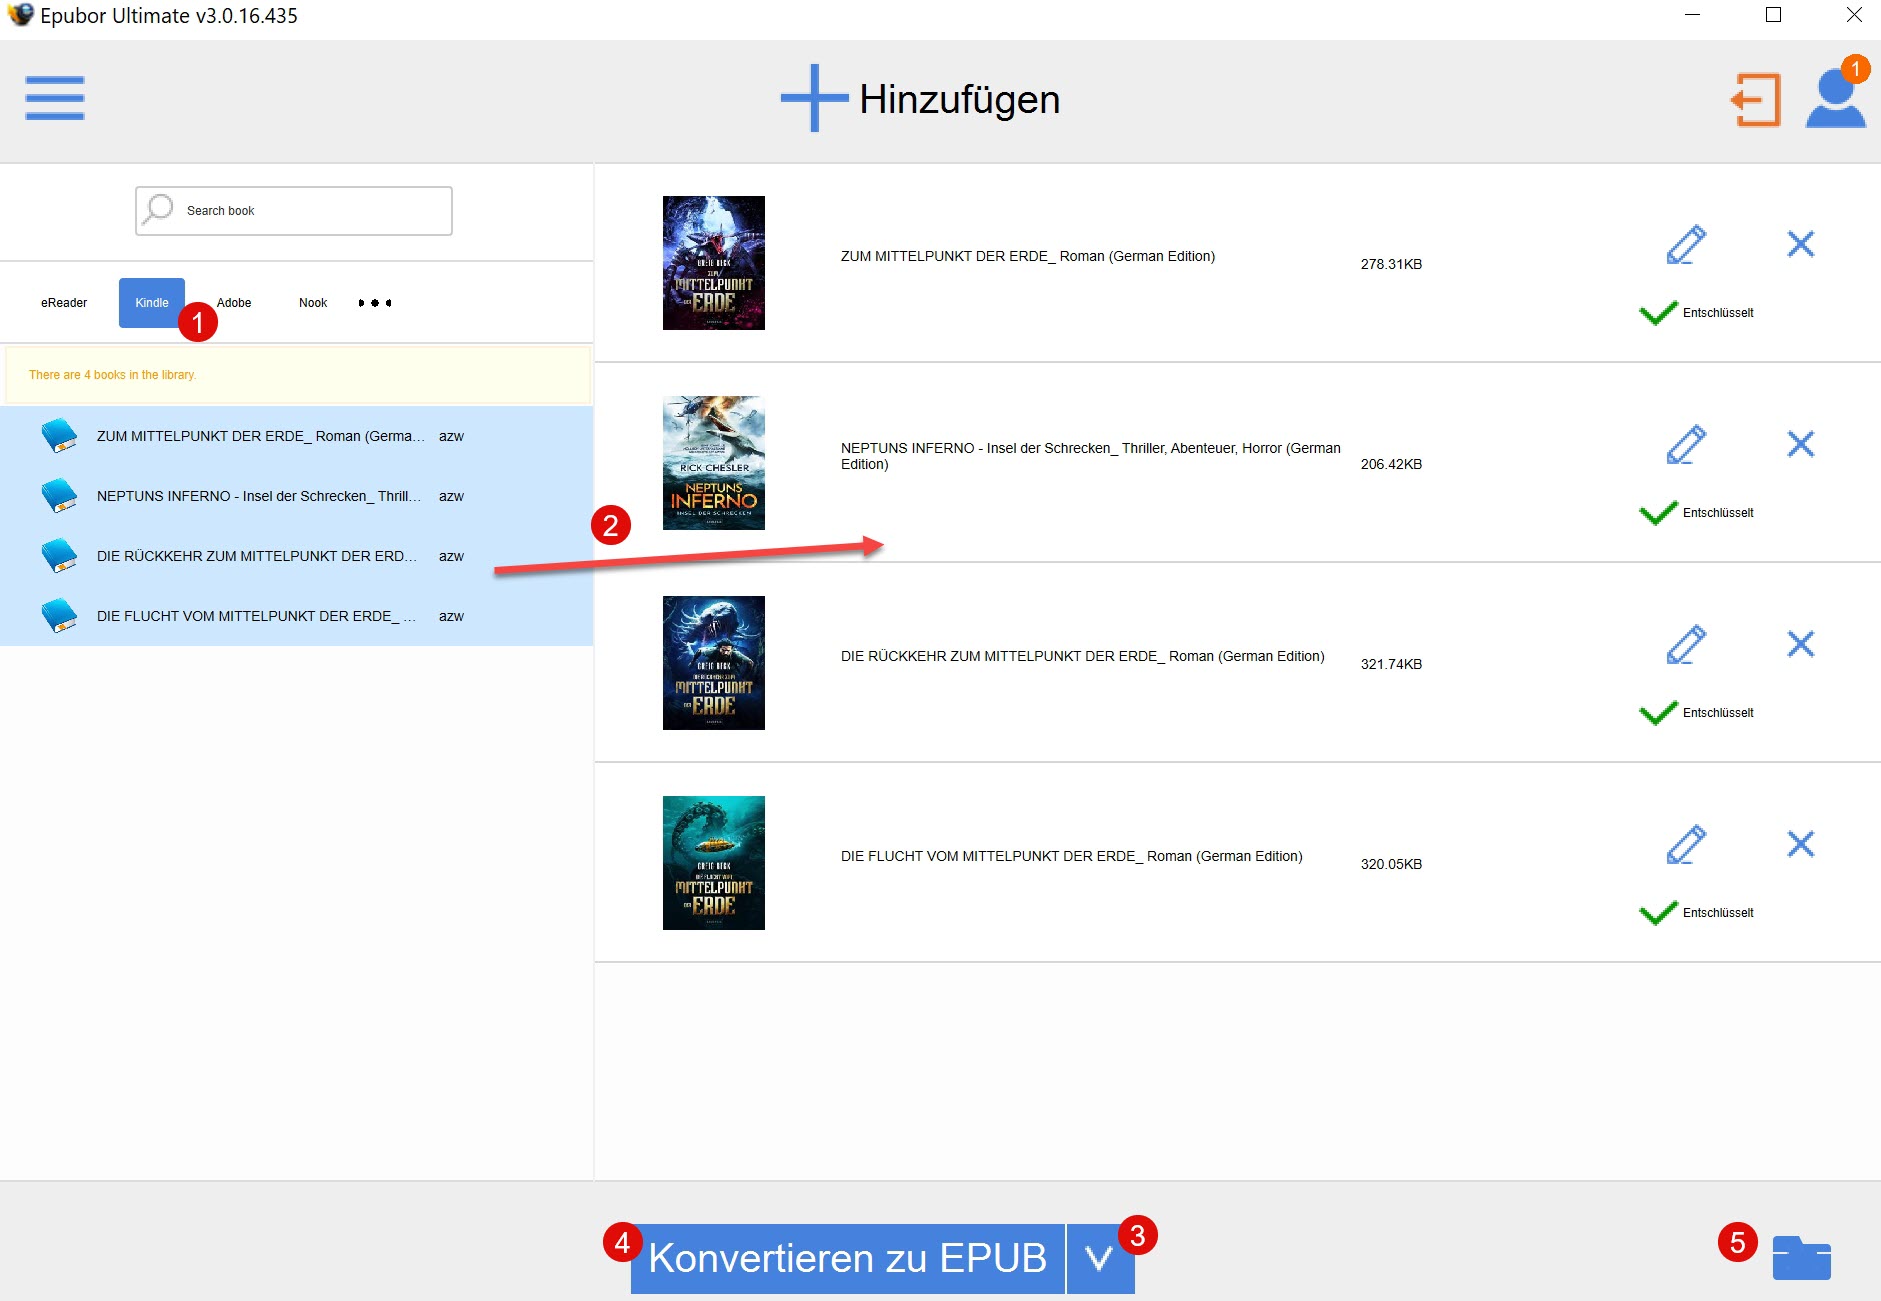This screenshot has height=1301, width=1881.
Task: Select the Kindle tab
Action: (x=152, y=303)
